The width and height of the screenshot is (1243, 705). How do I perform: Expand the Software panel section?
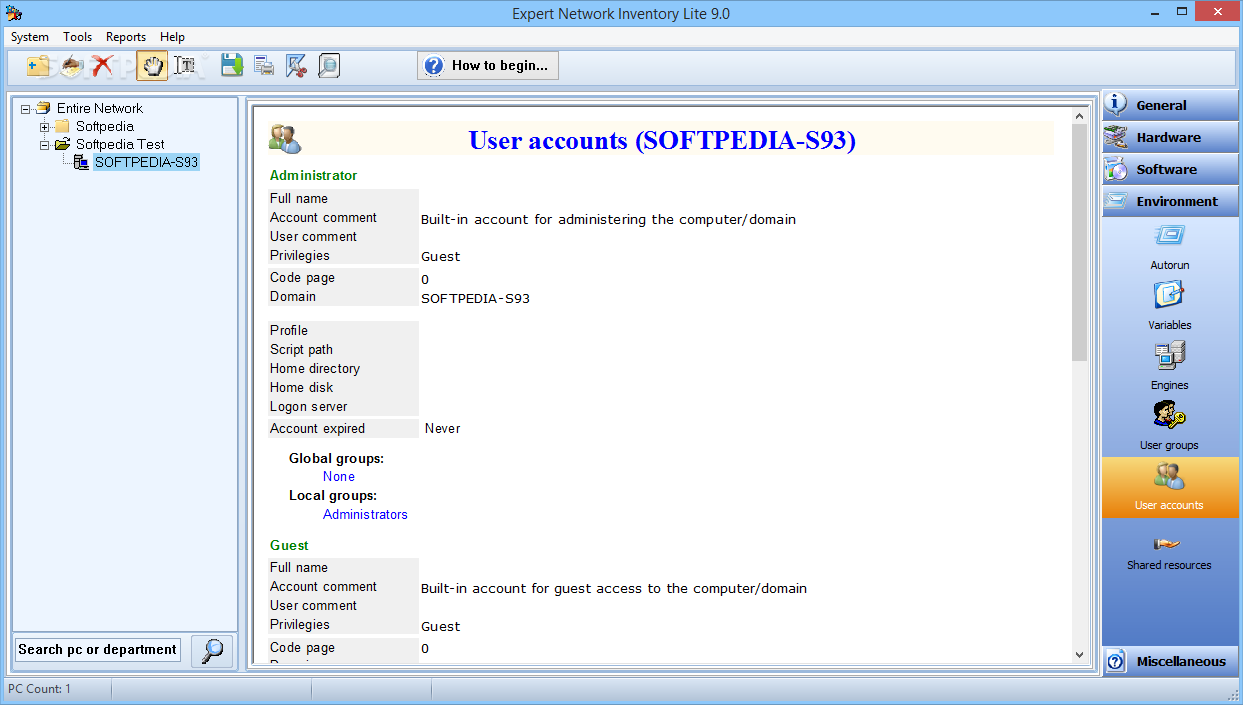click(x=1170, y=169)
